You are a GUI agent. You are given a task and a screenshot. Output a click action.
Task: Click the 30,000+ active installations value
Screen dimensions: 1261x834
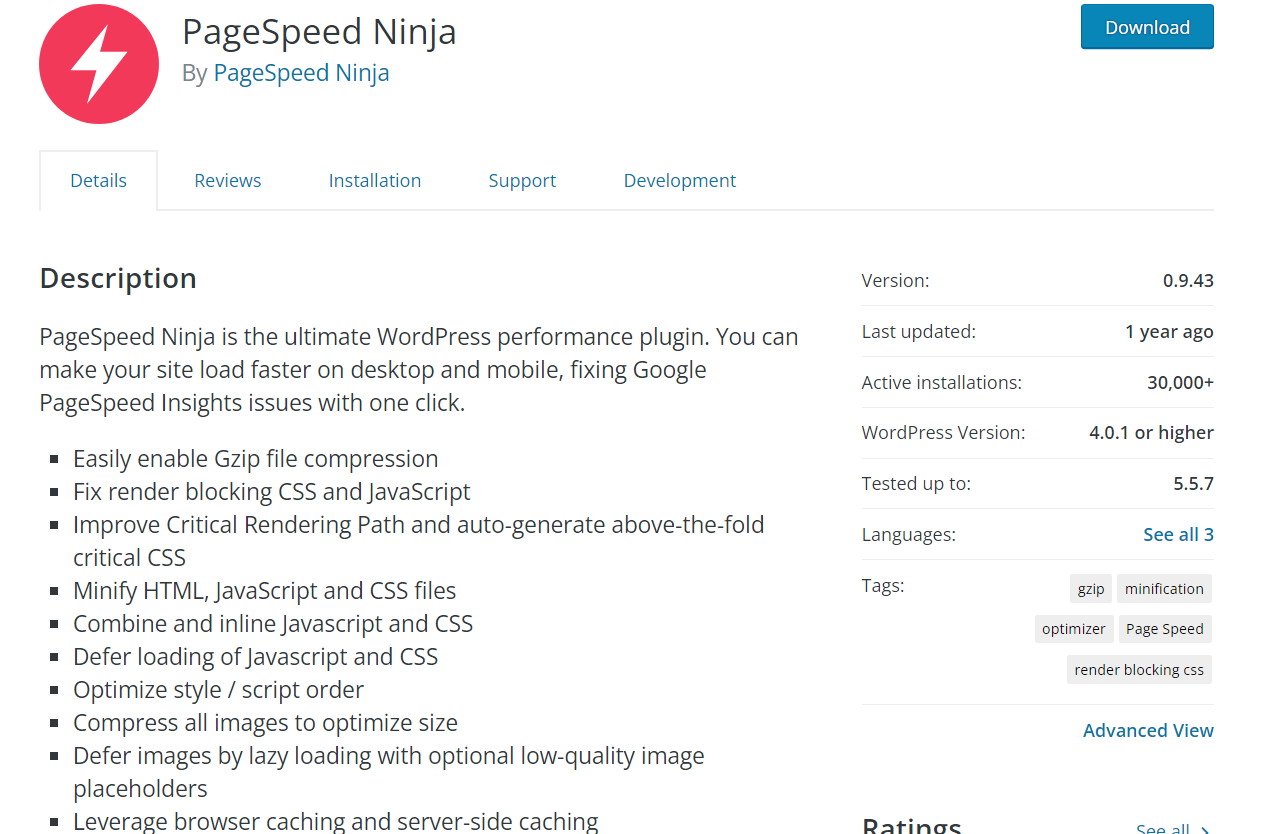pos(1180,383)
